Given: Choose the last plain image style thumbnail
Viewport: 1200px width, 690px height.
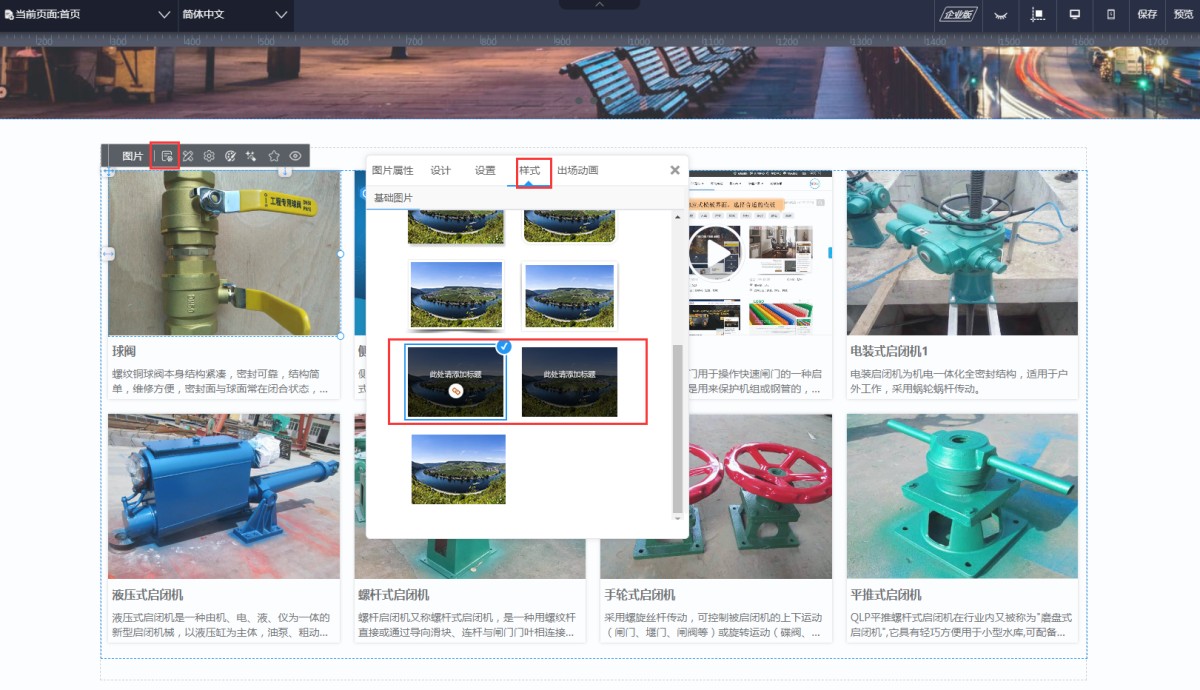Looking at the screenshot, I should (458, 469).
